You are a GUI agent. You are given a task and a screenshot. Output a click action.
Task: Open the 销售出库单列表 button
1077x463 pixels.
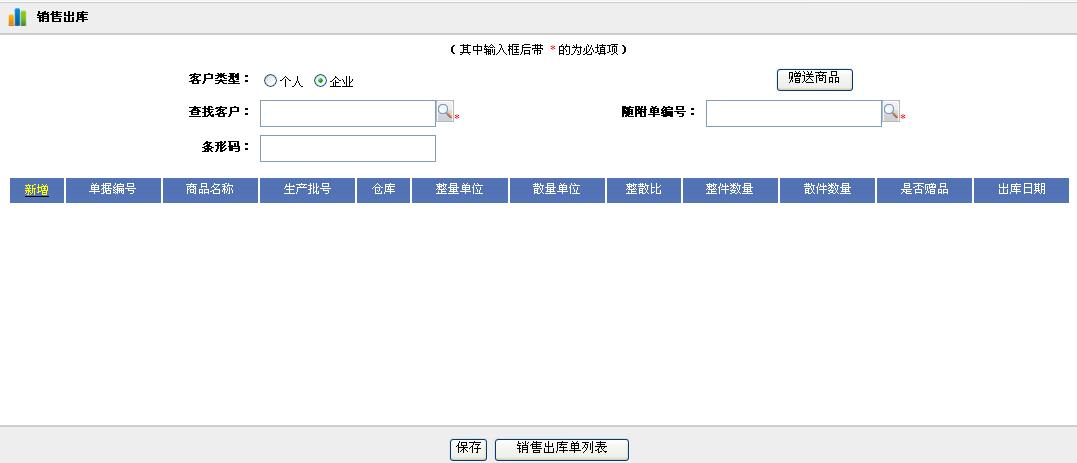(562, 449)
